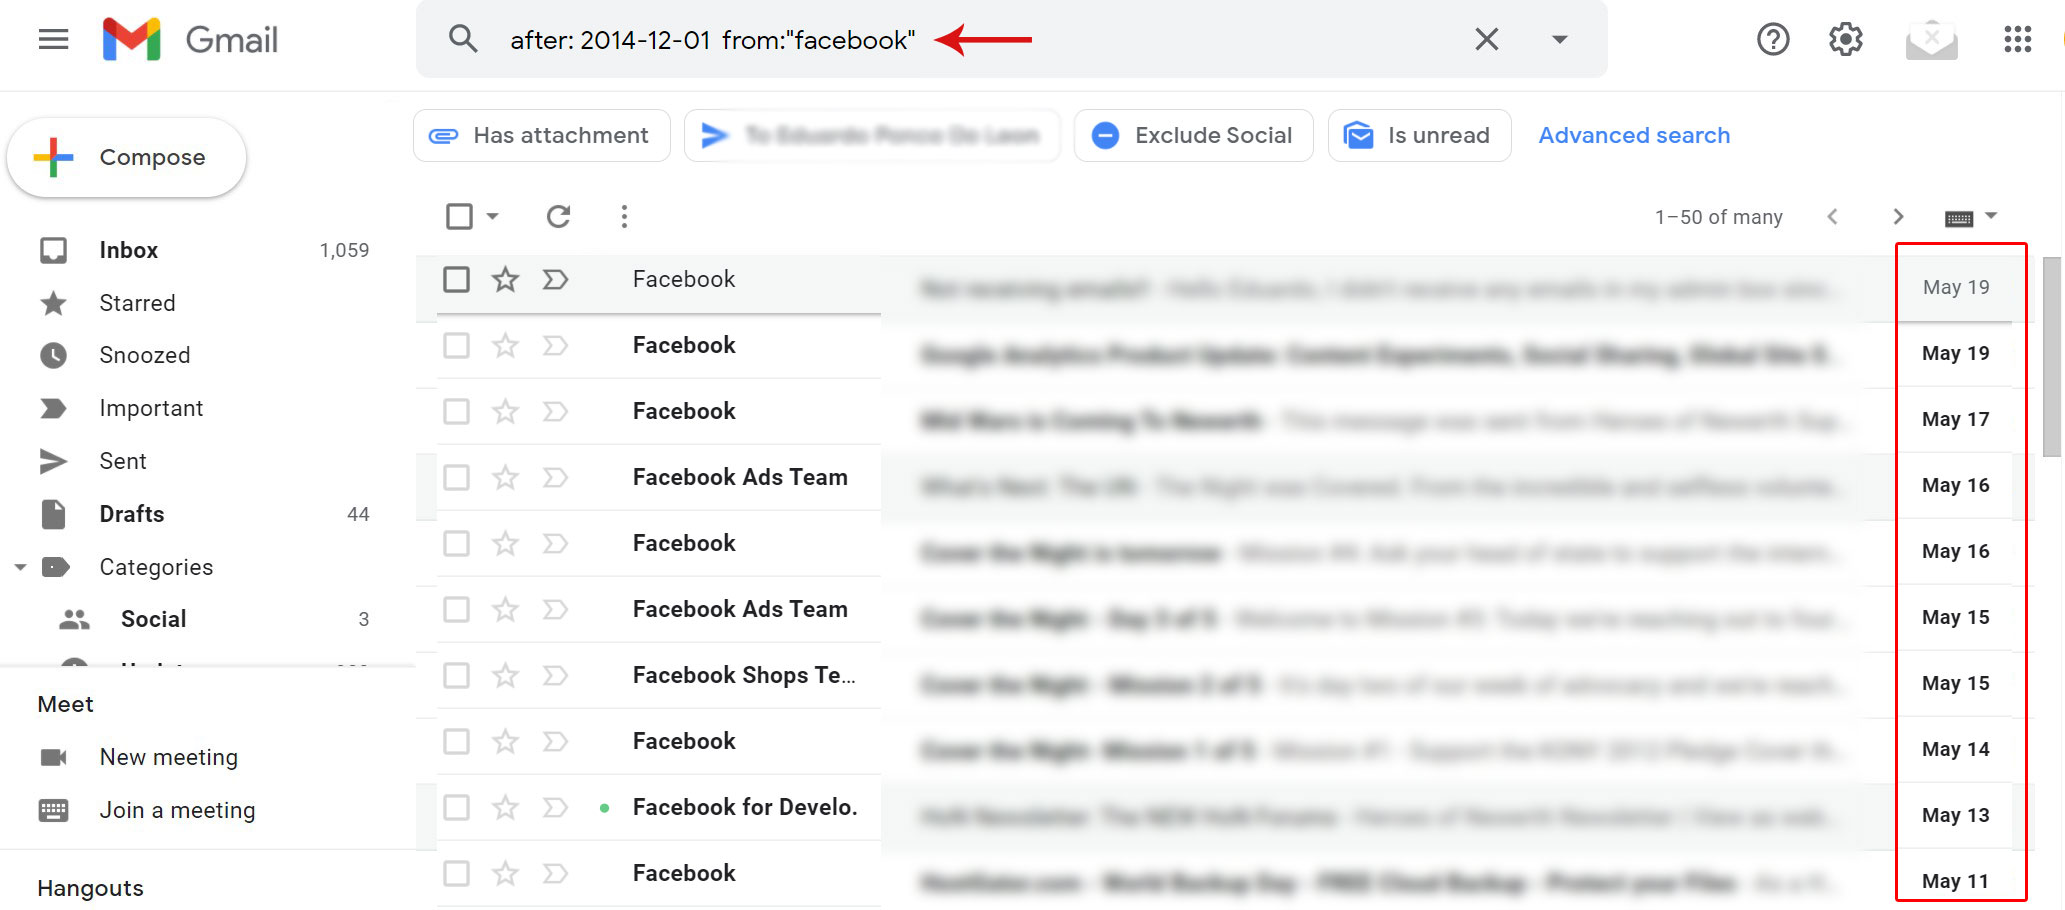The width and height of the screenshot is (2065, 910).
Task: Star the Facebook May 14 email
Action: pyautogui.click(x=505, y=741)
